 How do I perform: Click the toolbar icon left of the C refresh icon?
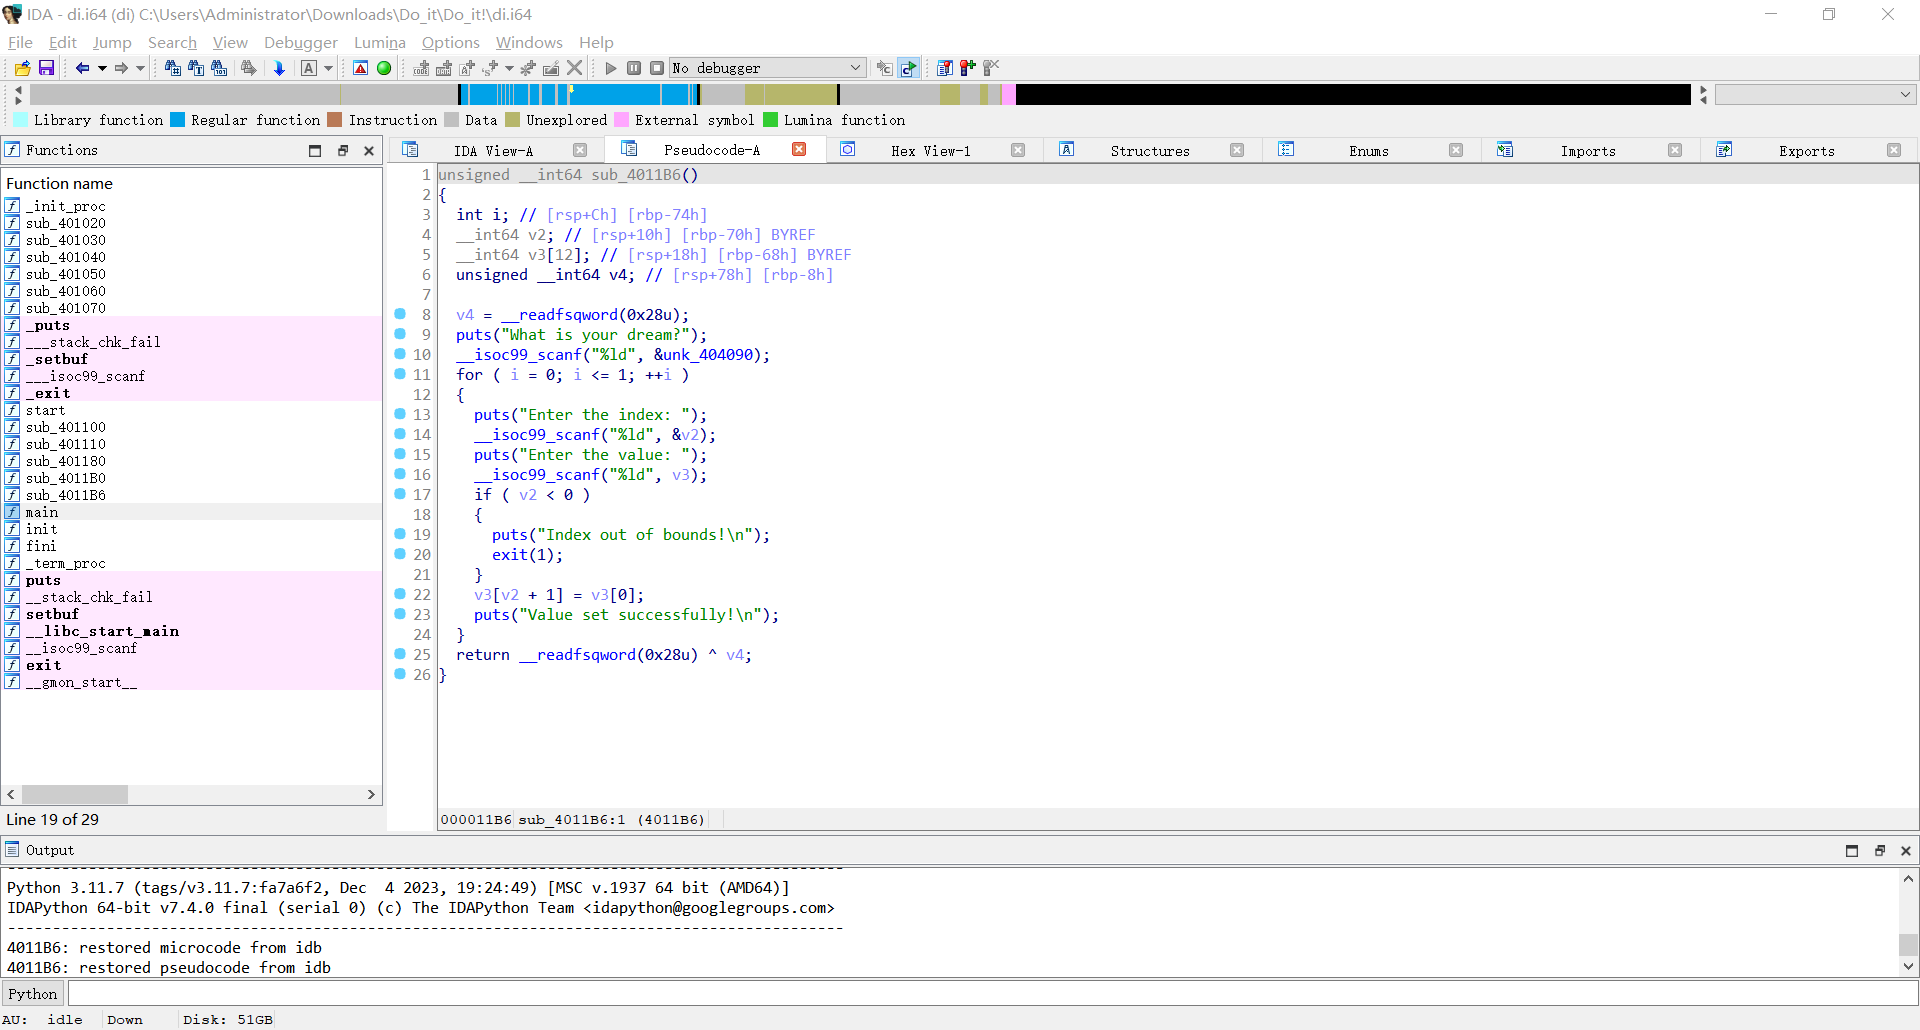pos(884,68)
